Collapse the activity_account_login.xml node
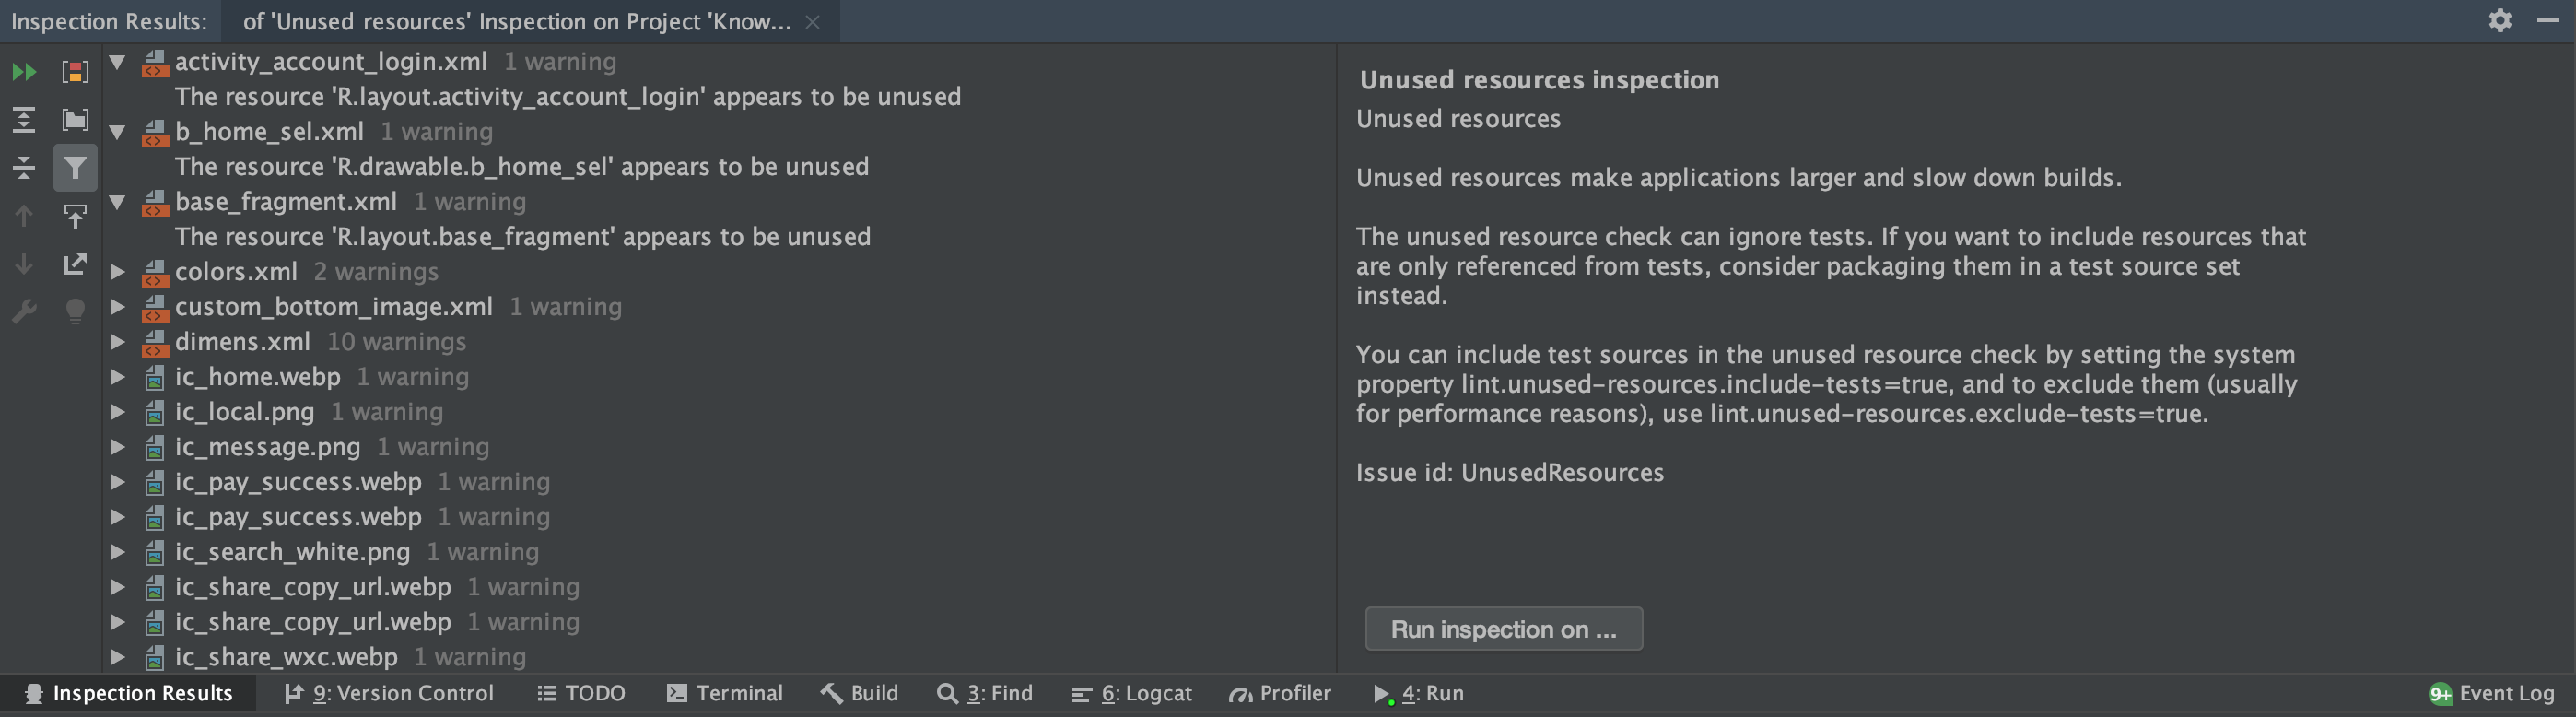This screenshot has width=2576, height=717. coord(118,62)
